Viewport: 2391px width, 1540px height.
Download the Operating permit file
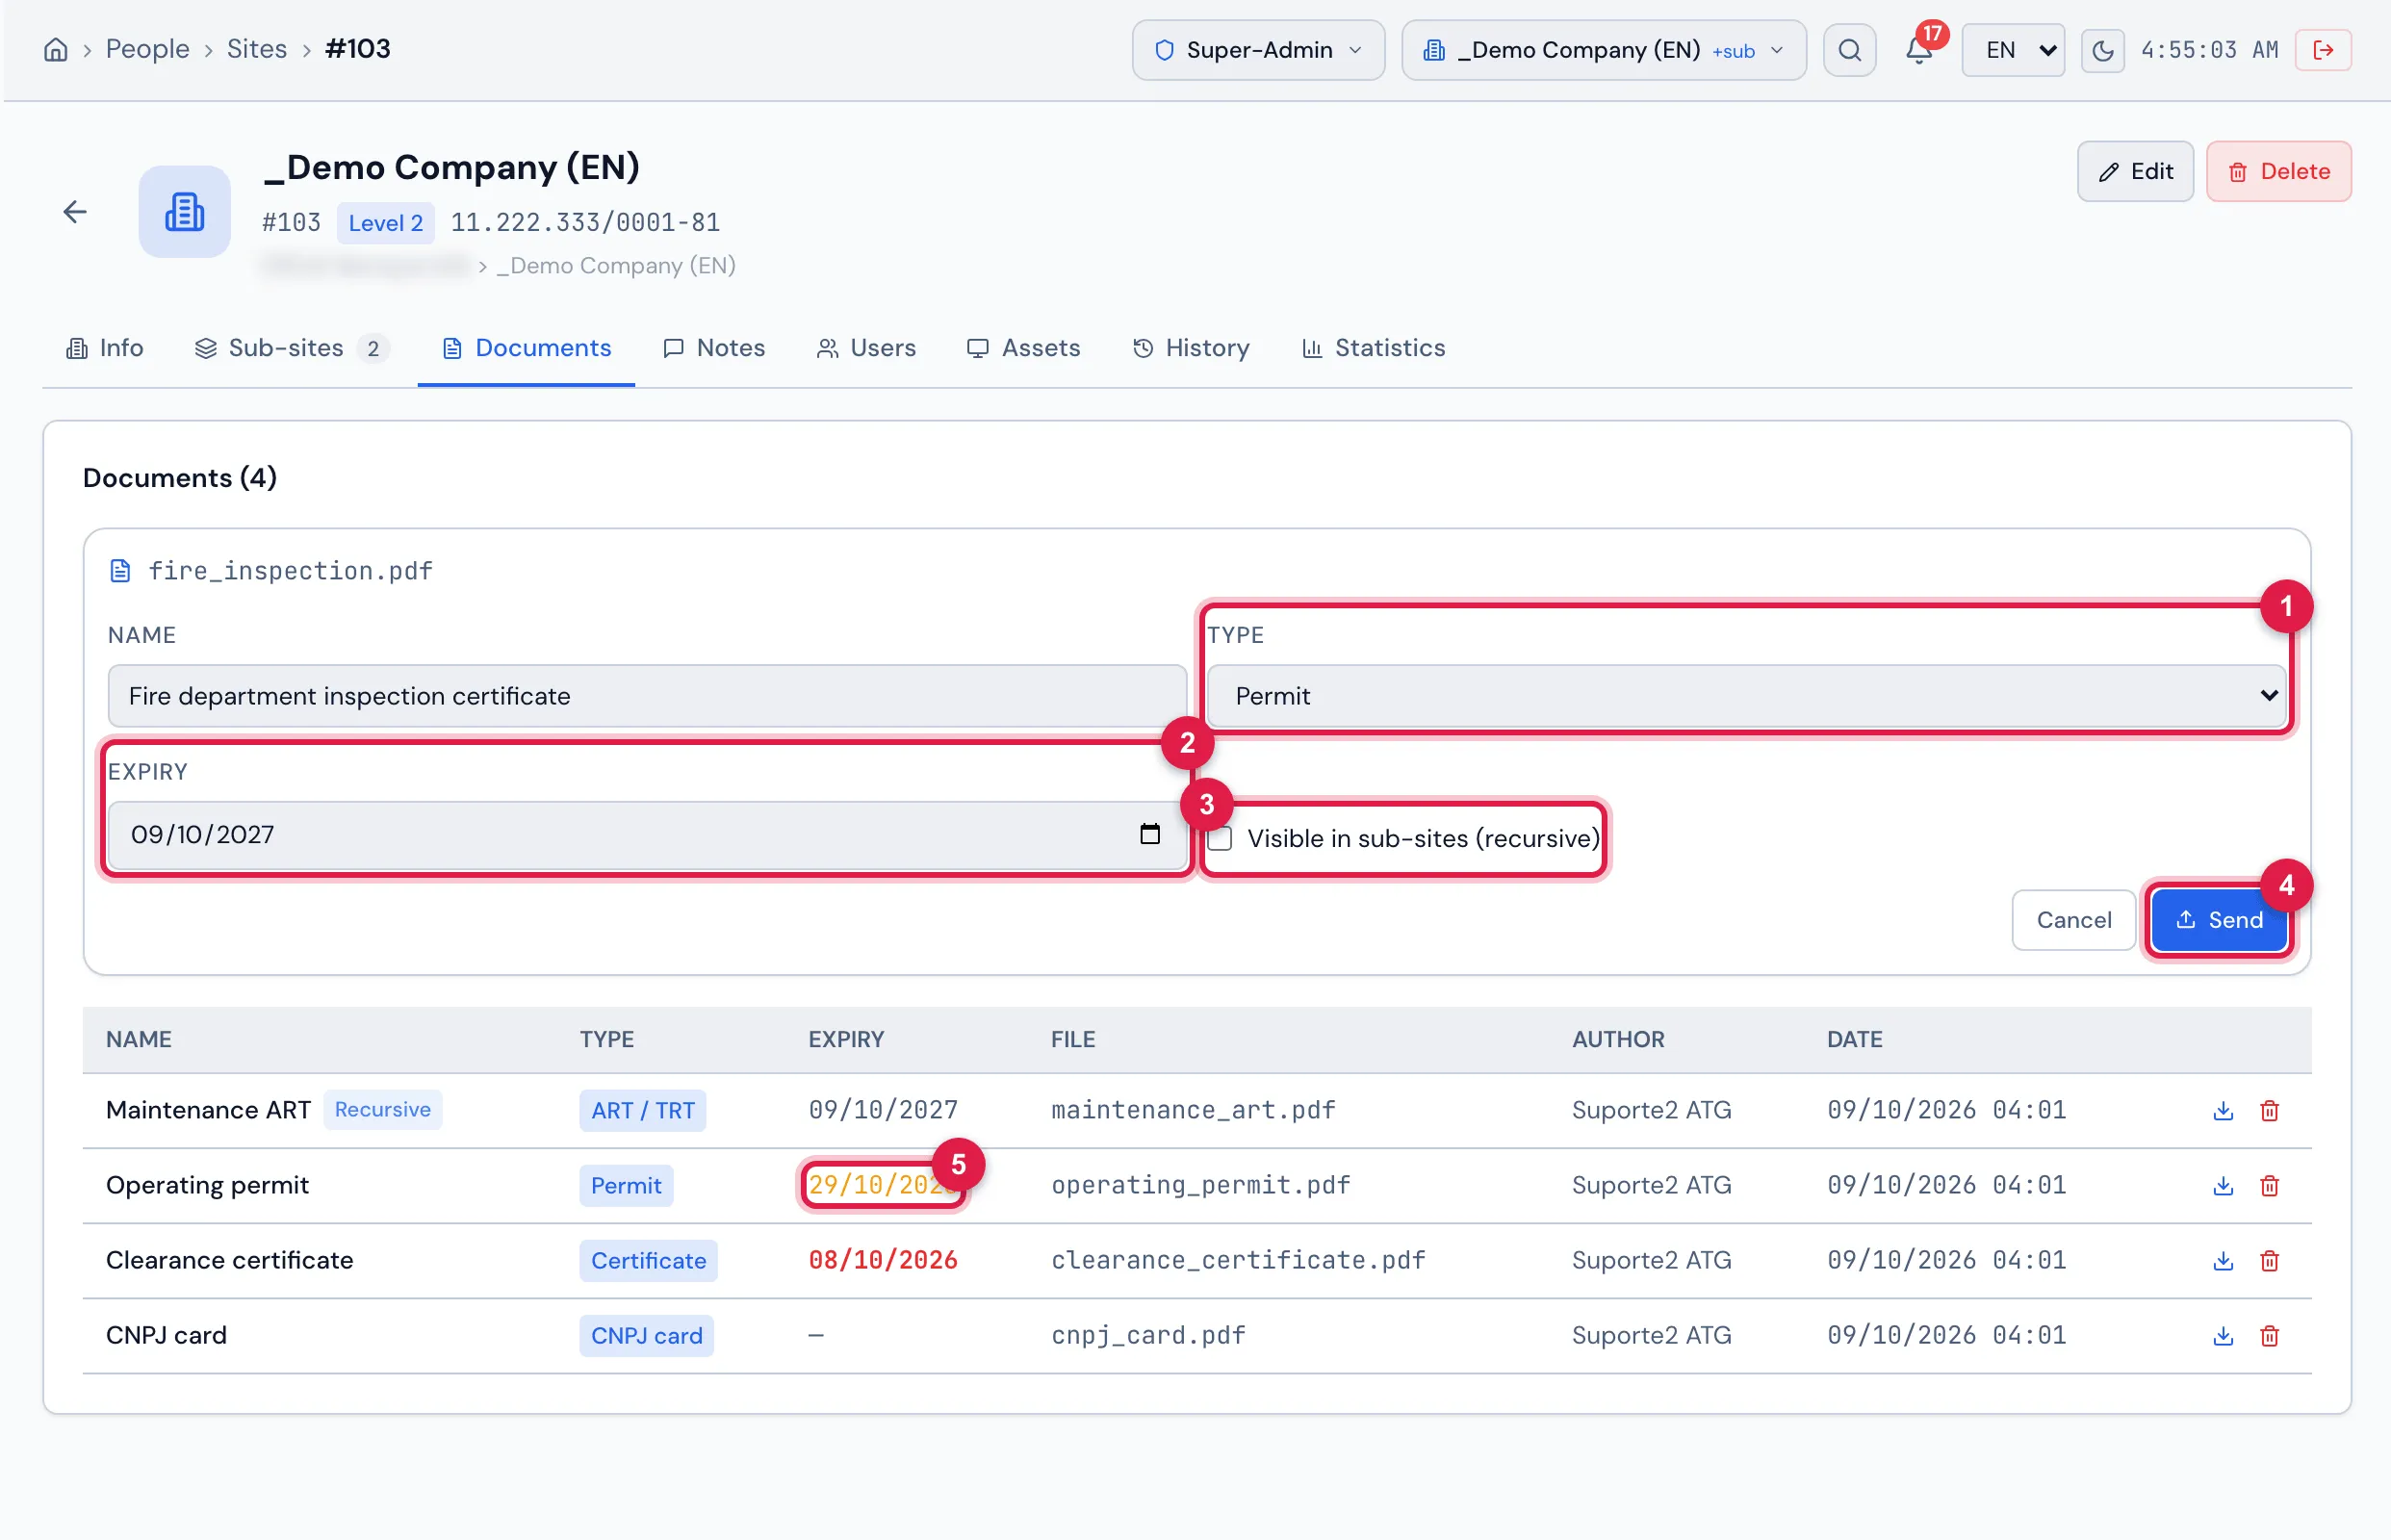click(x=2222, y=1186)
